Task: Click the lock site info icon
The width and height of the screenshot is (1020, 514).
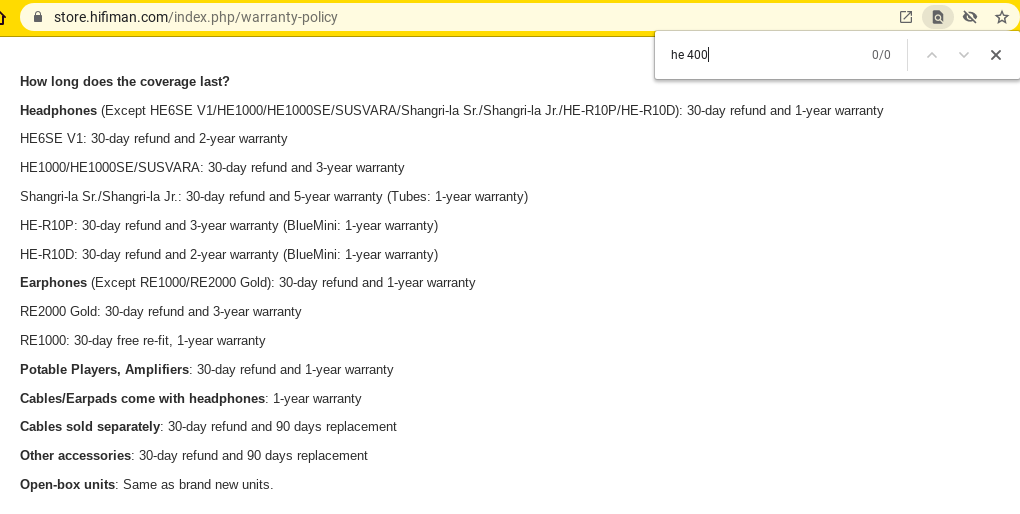Action: [38, 17]
